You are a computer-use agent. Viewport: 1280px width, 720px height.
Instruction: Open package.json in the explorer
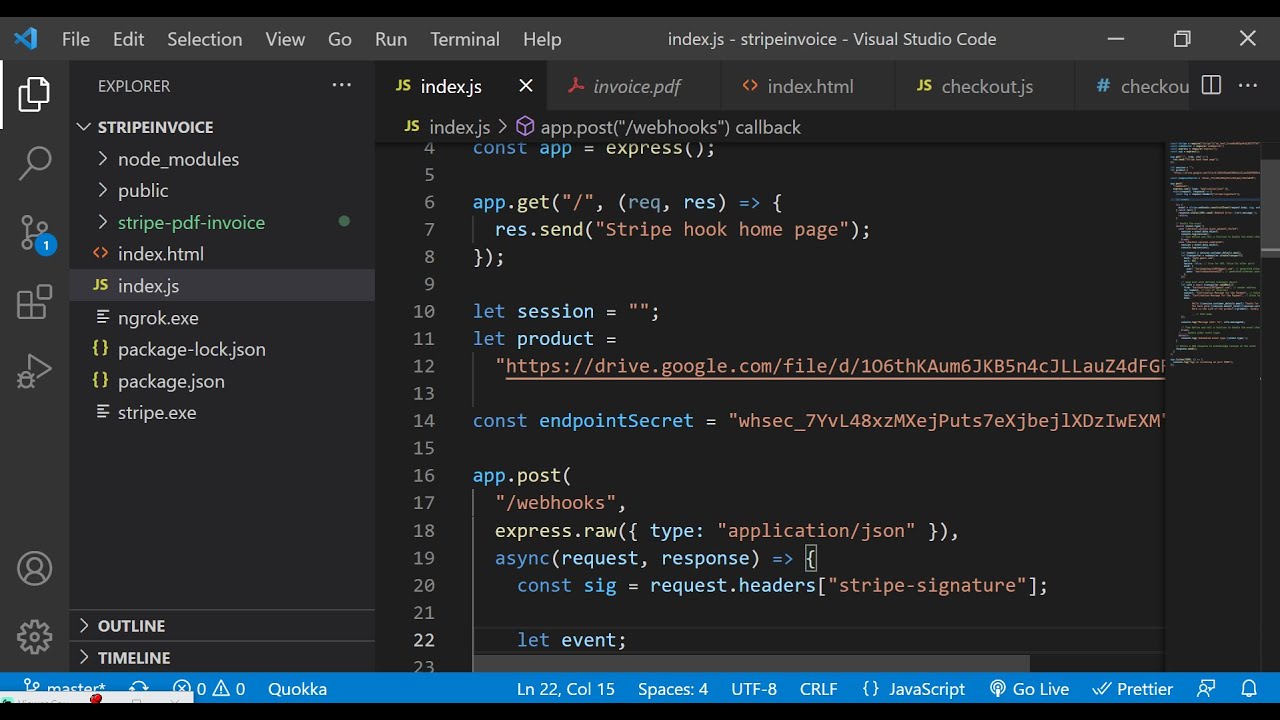click(x=170, y=381)
